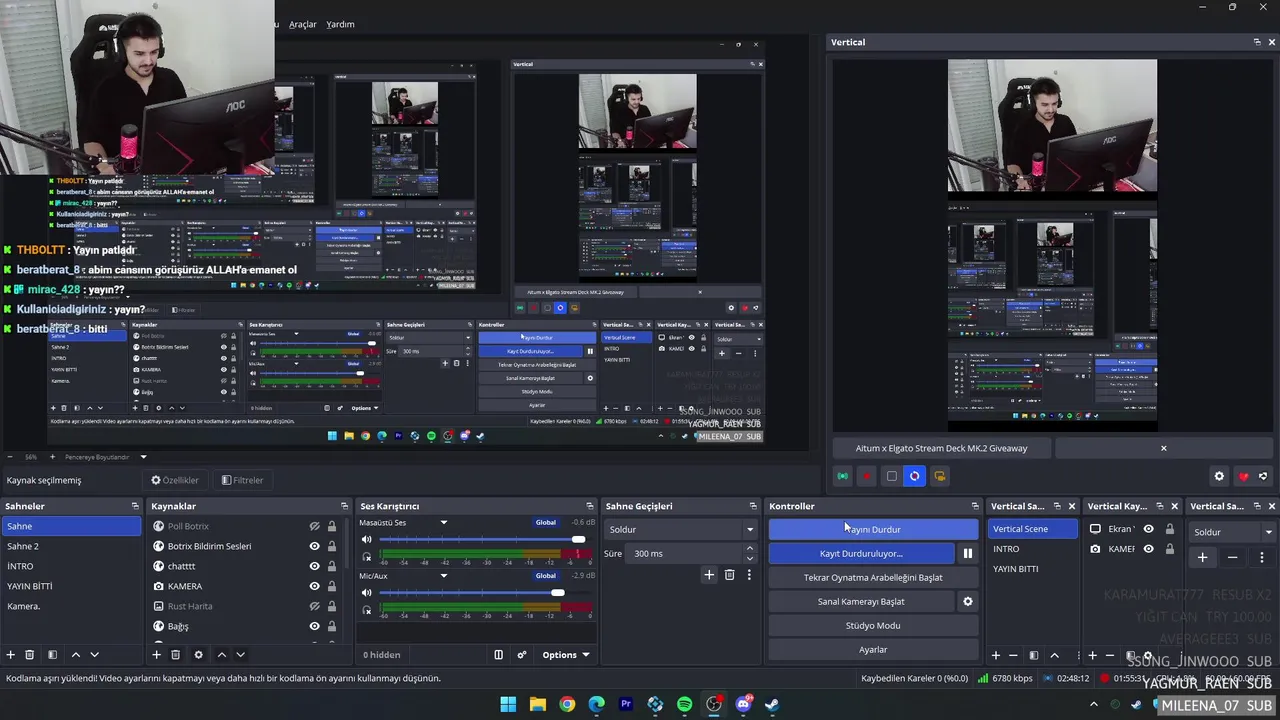Image resolution: width=1280 pixels, height=720 pixels.
Task: Open scene filters icon in Sahneler toolbar
Action: [52, 655]
